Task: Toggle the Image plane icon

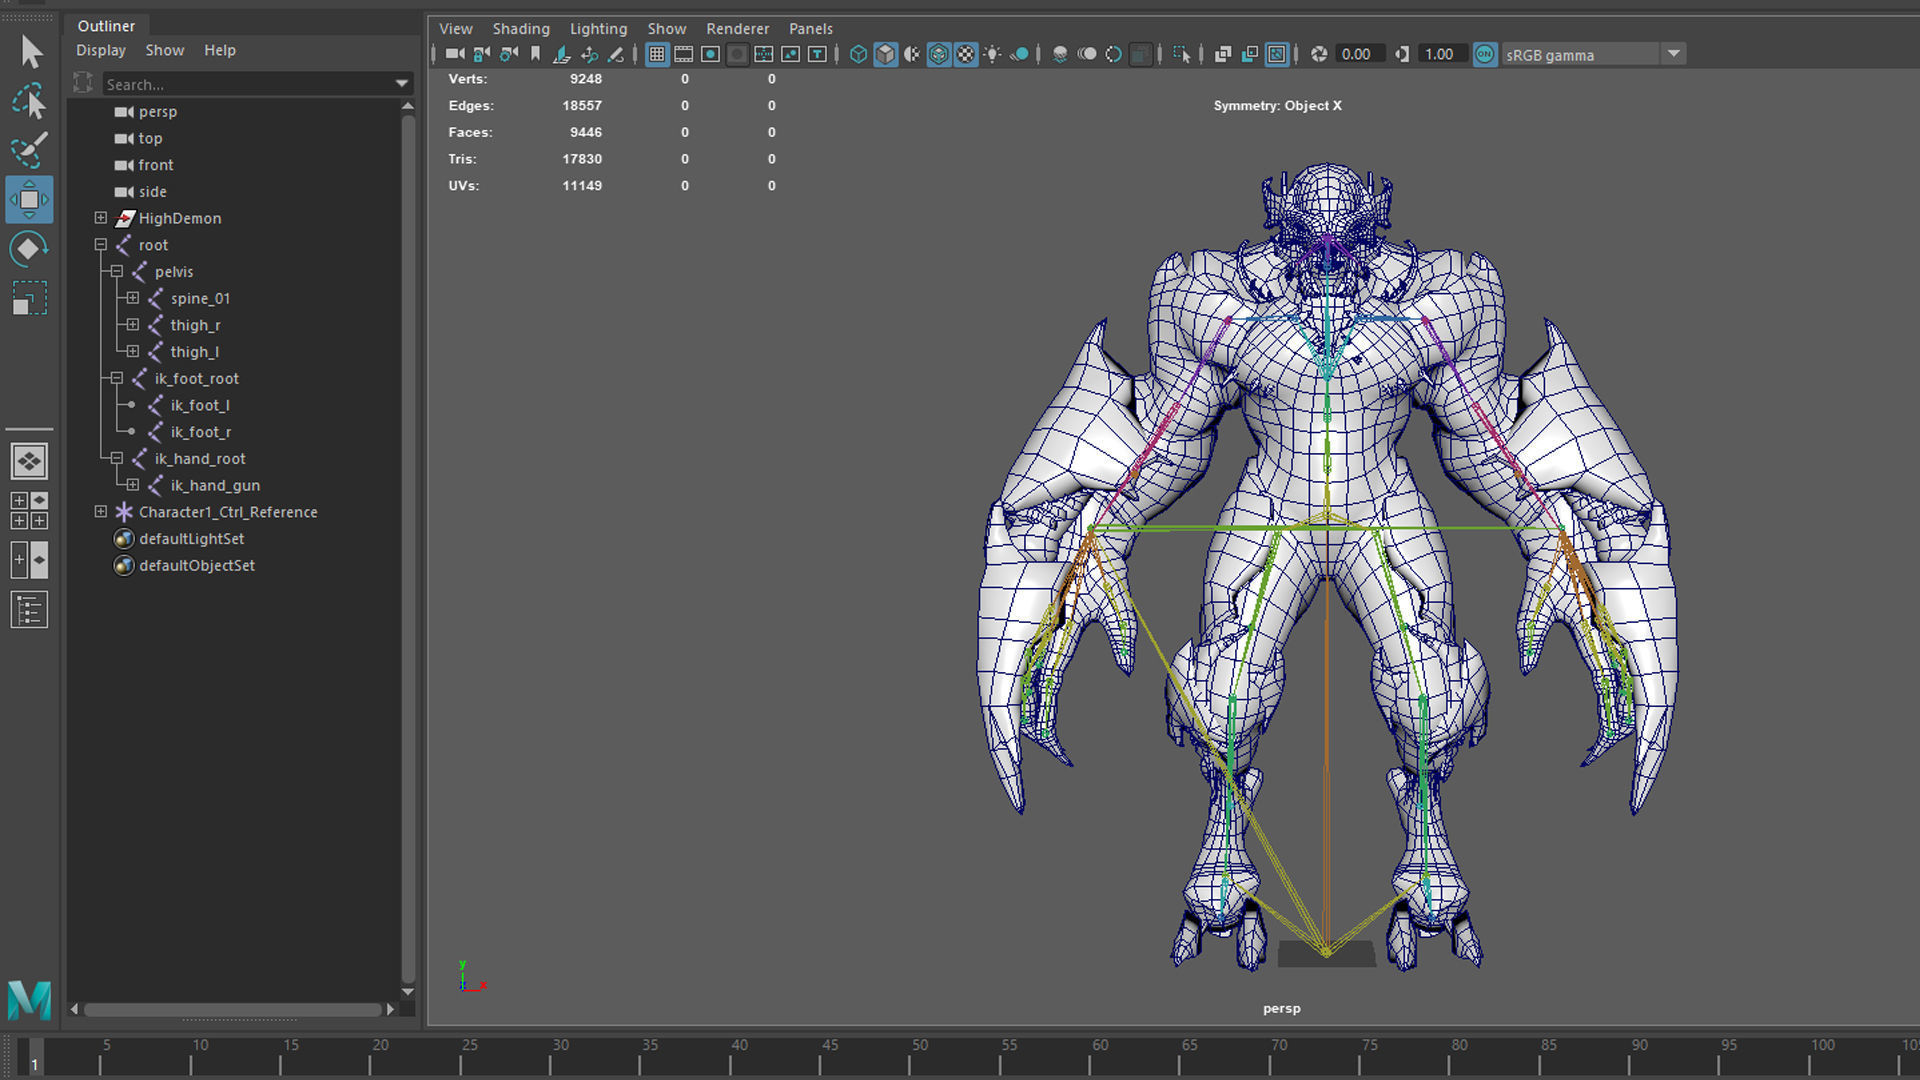Action: 562,54
